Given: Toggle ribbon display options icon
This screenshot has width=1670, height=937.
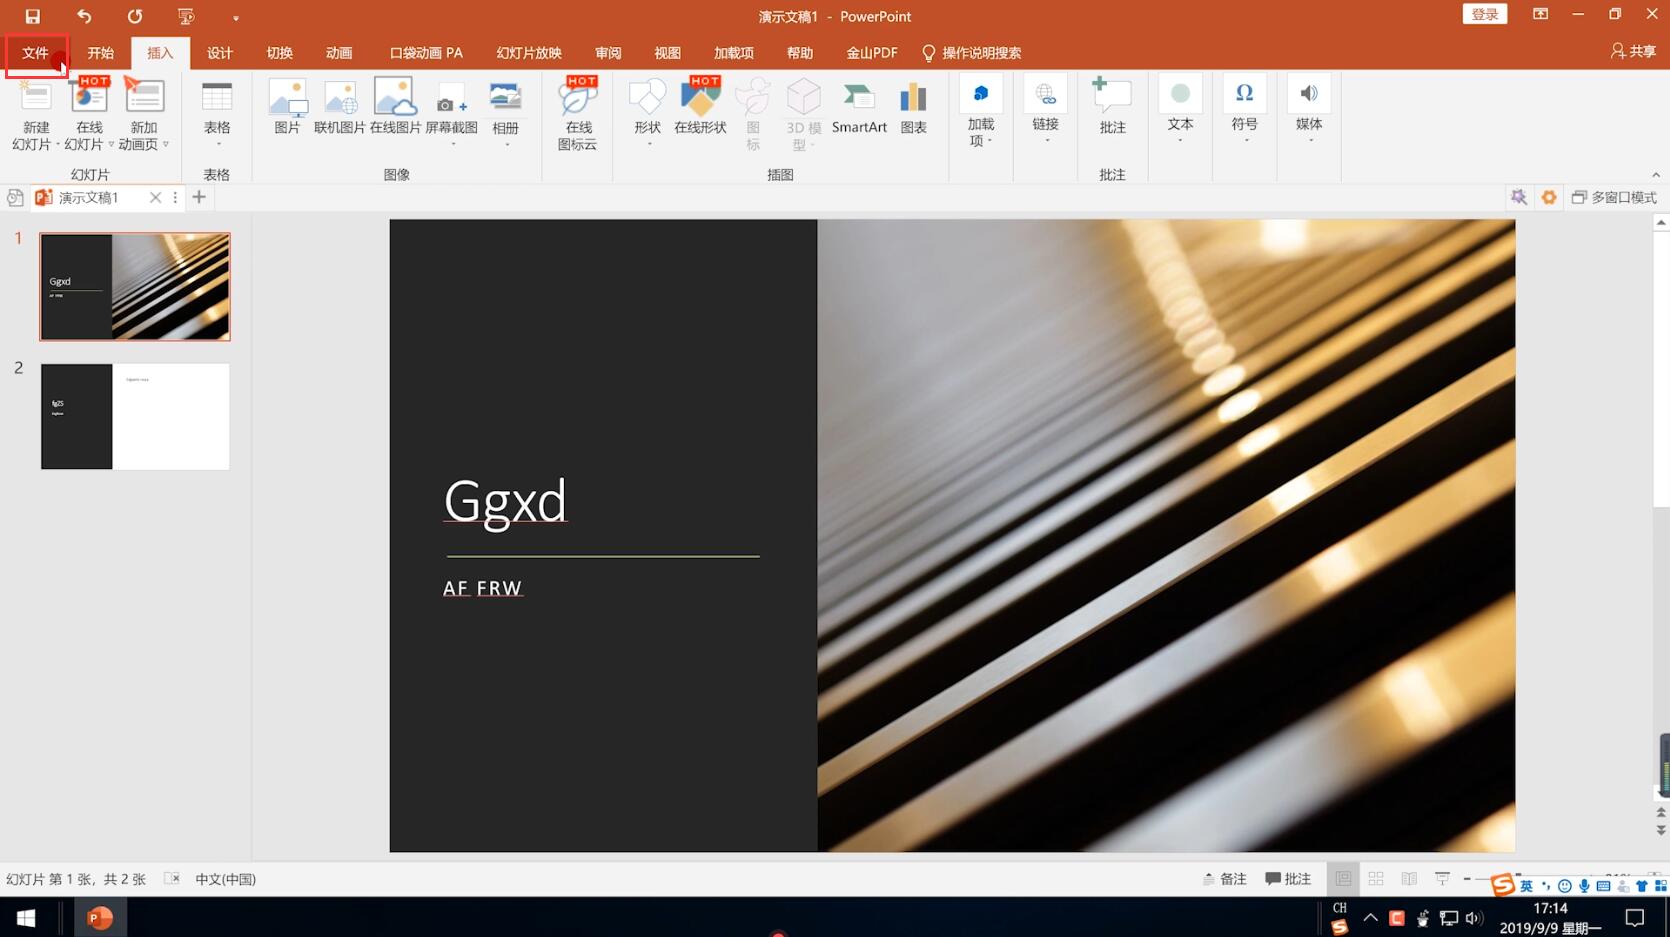Looking at the screenshot, I should tap(1540, 14).
